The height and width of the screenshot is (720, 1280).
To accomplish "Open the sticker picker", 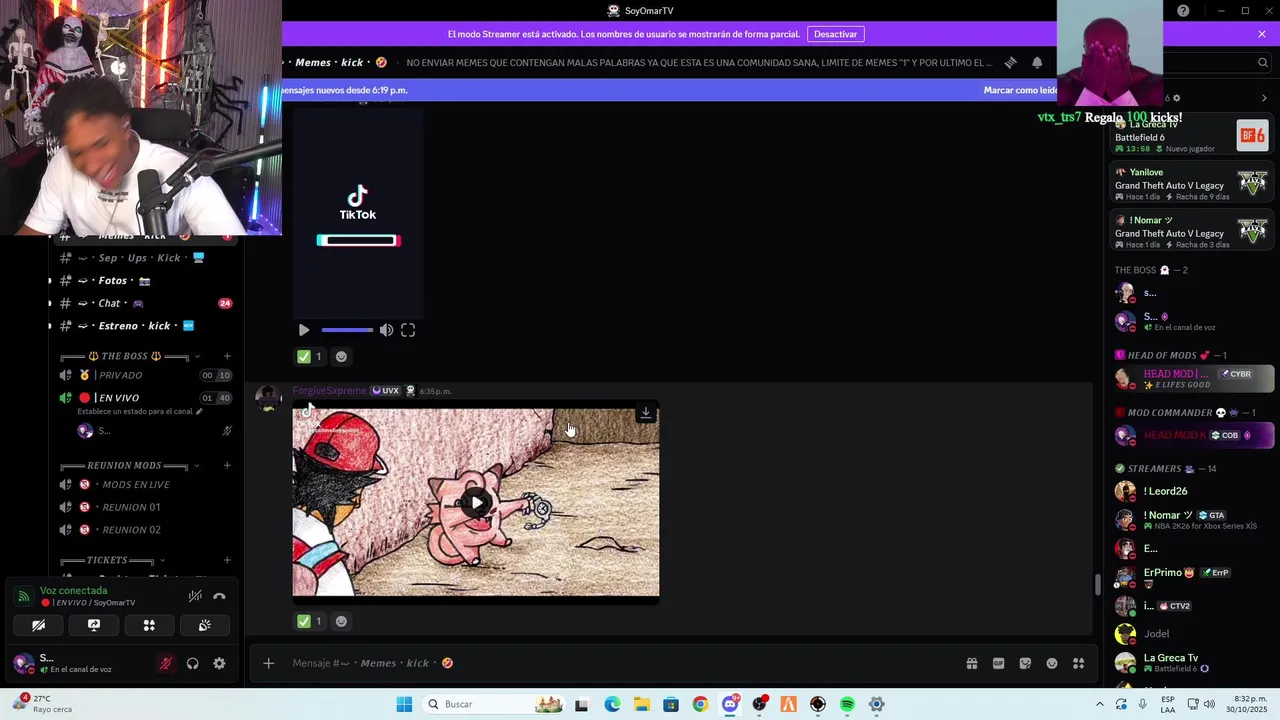I will [x=1025, y=663].
